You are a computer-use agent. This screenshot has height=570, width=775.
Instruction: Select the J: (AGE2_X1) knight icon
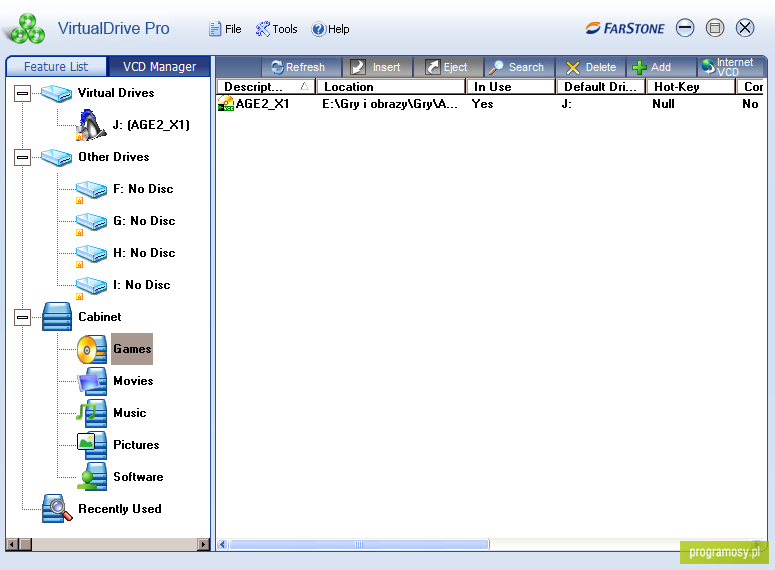pos(91,125)
